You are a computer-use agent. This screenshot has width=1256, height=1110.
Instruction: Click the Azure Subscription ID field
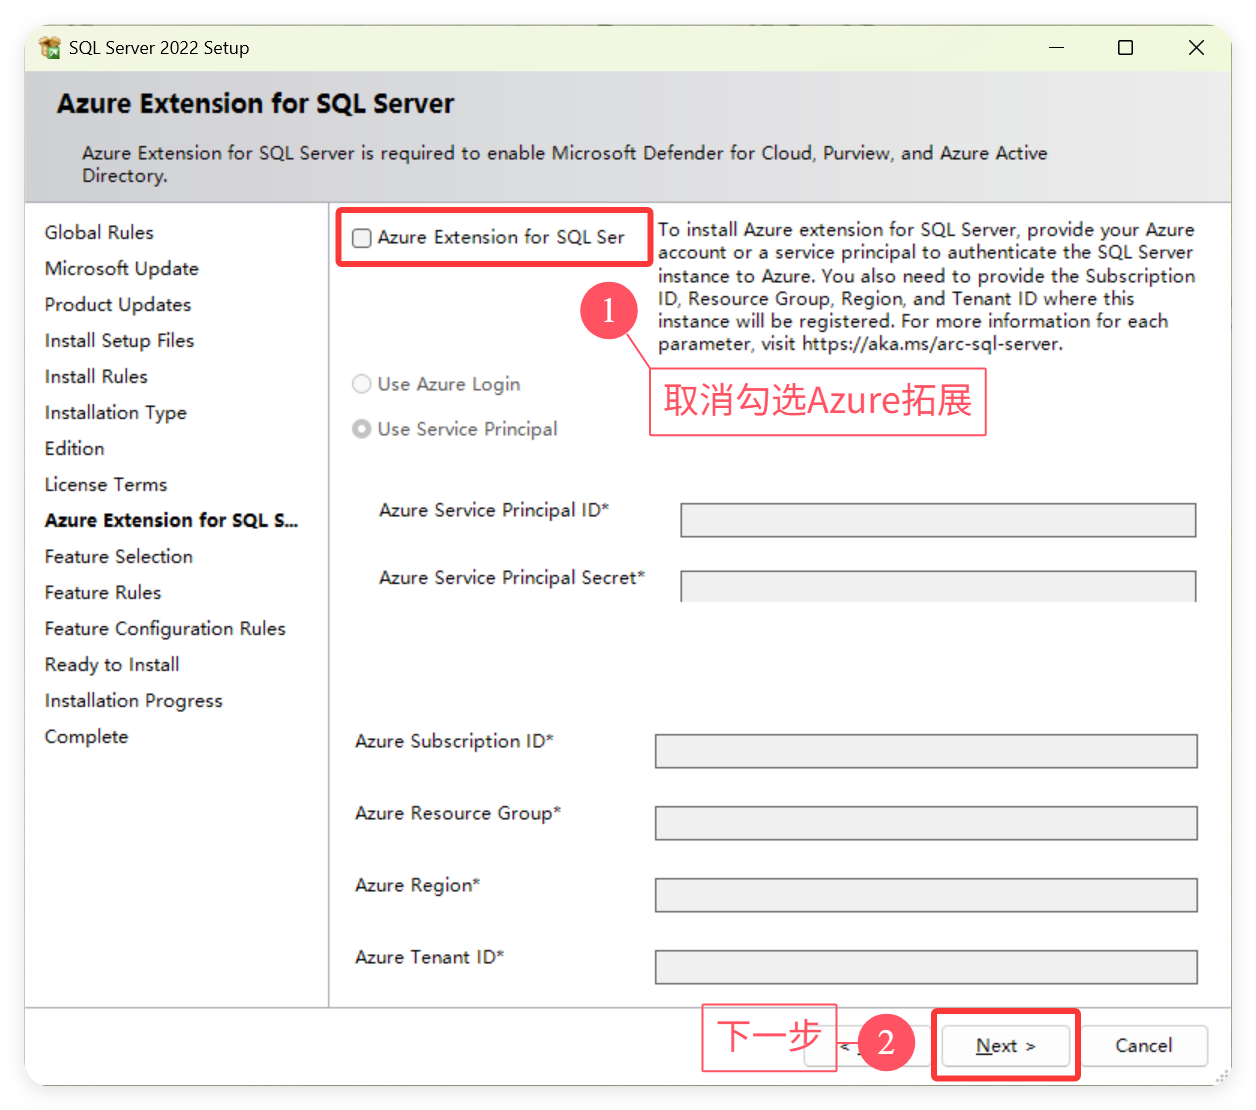point(926,751)
